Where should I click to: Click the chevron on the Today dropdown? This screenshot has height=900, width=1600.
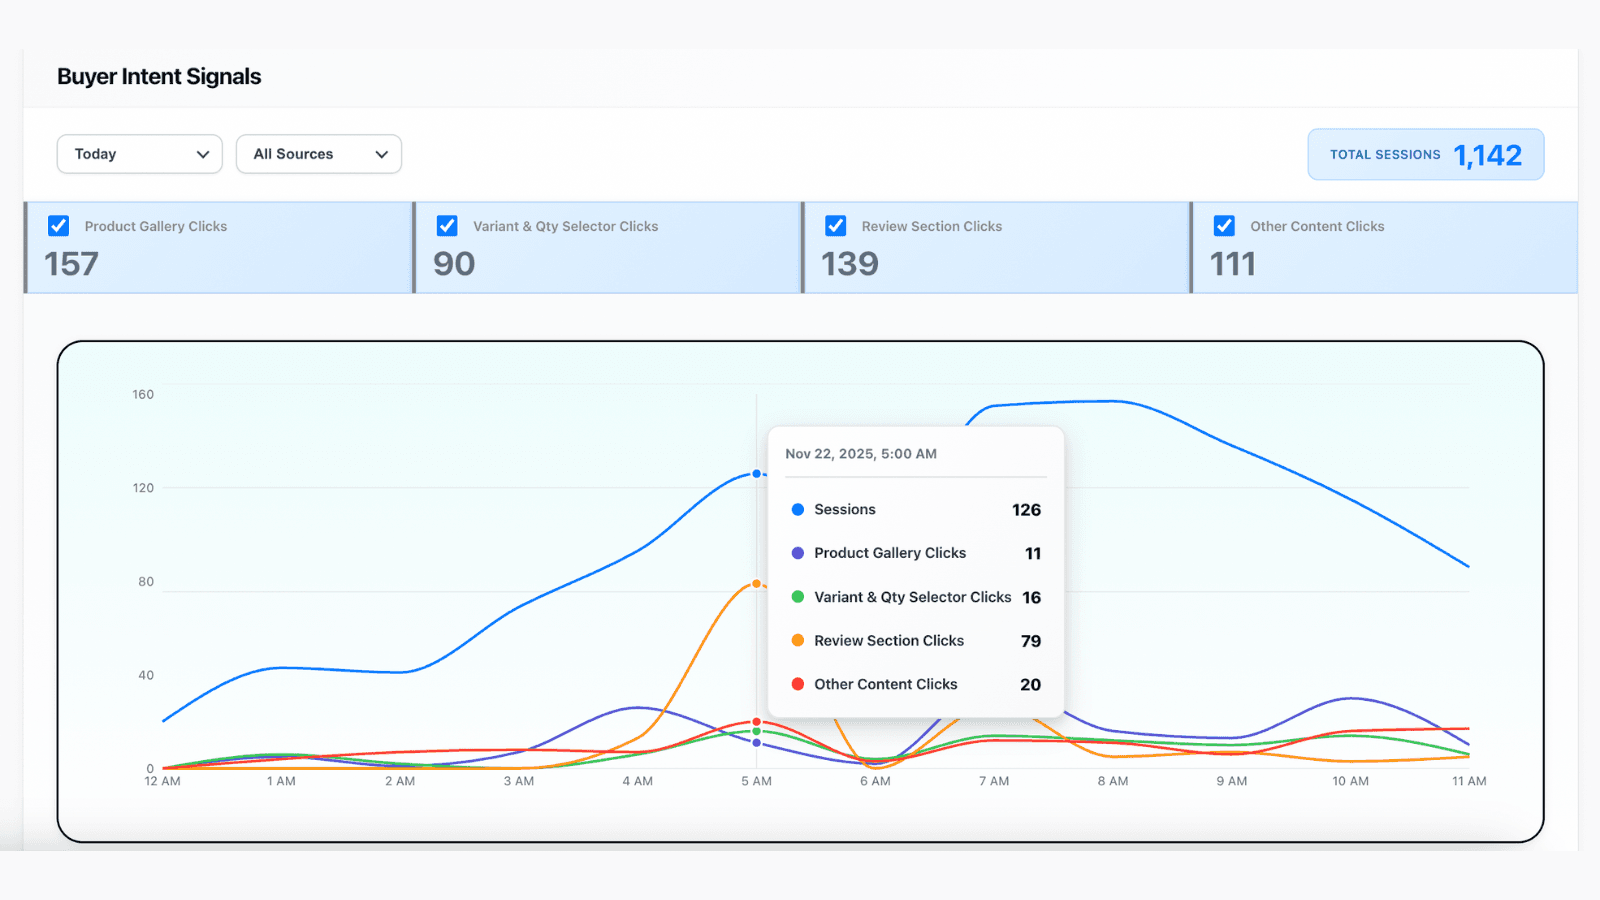(204, 154)
